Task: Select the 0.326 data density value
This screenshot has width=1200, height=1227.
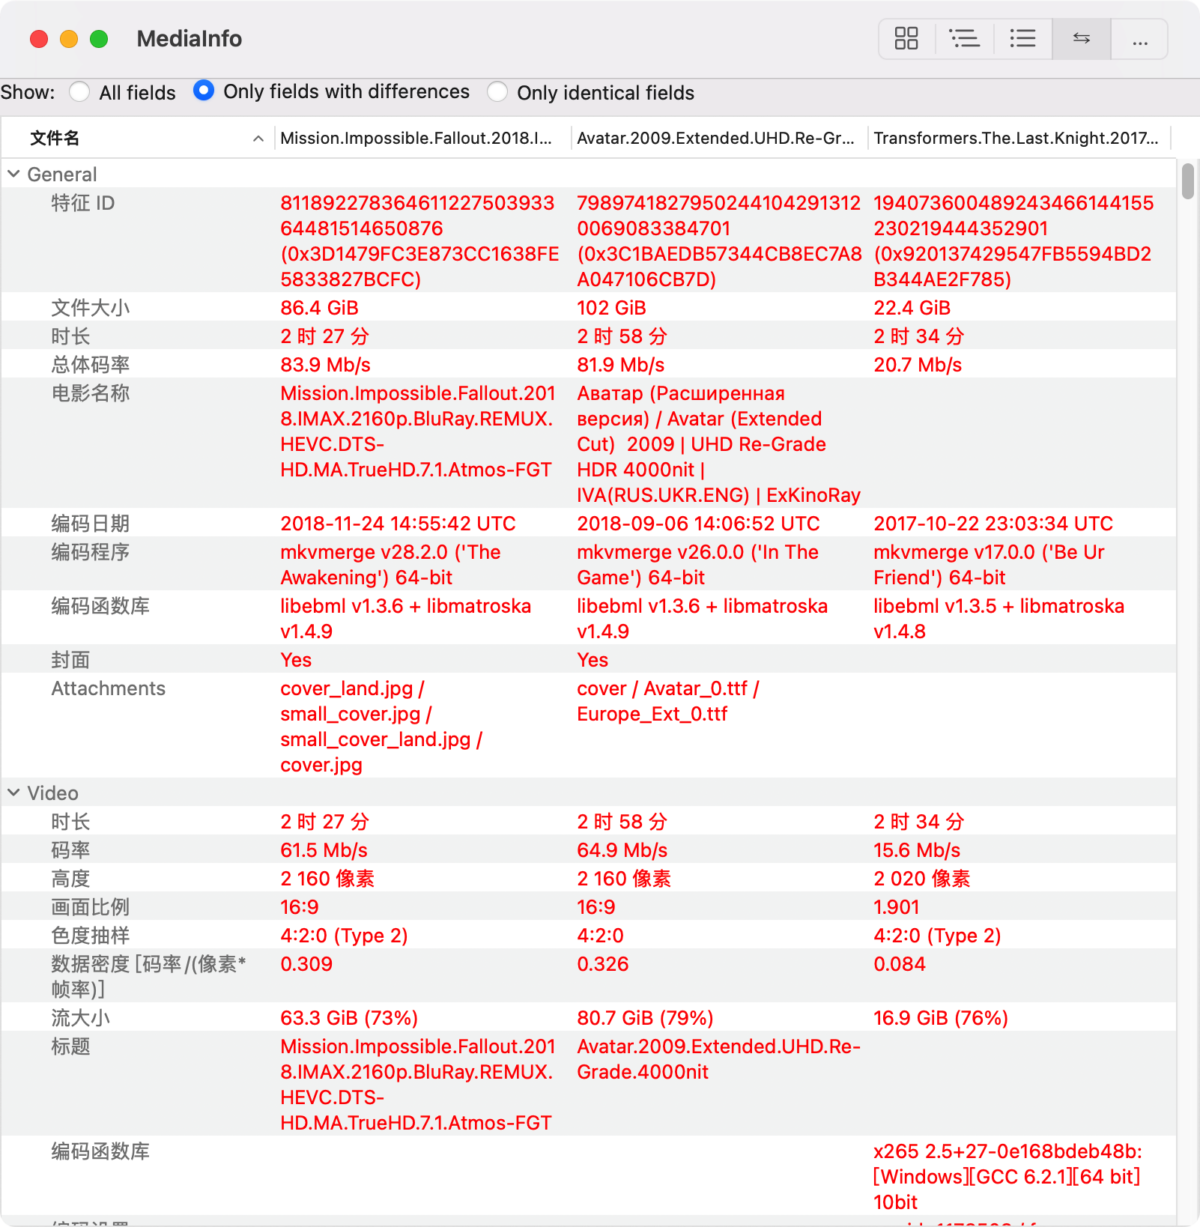Action: [x=603, y=964]
